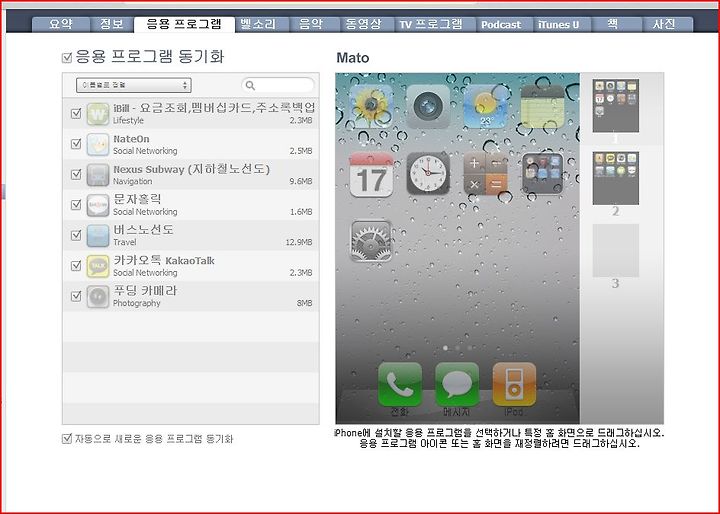Open the sort order dropdown
Viewport: 720px width, 514px height.
pos(134,85)
